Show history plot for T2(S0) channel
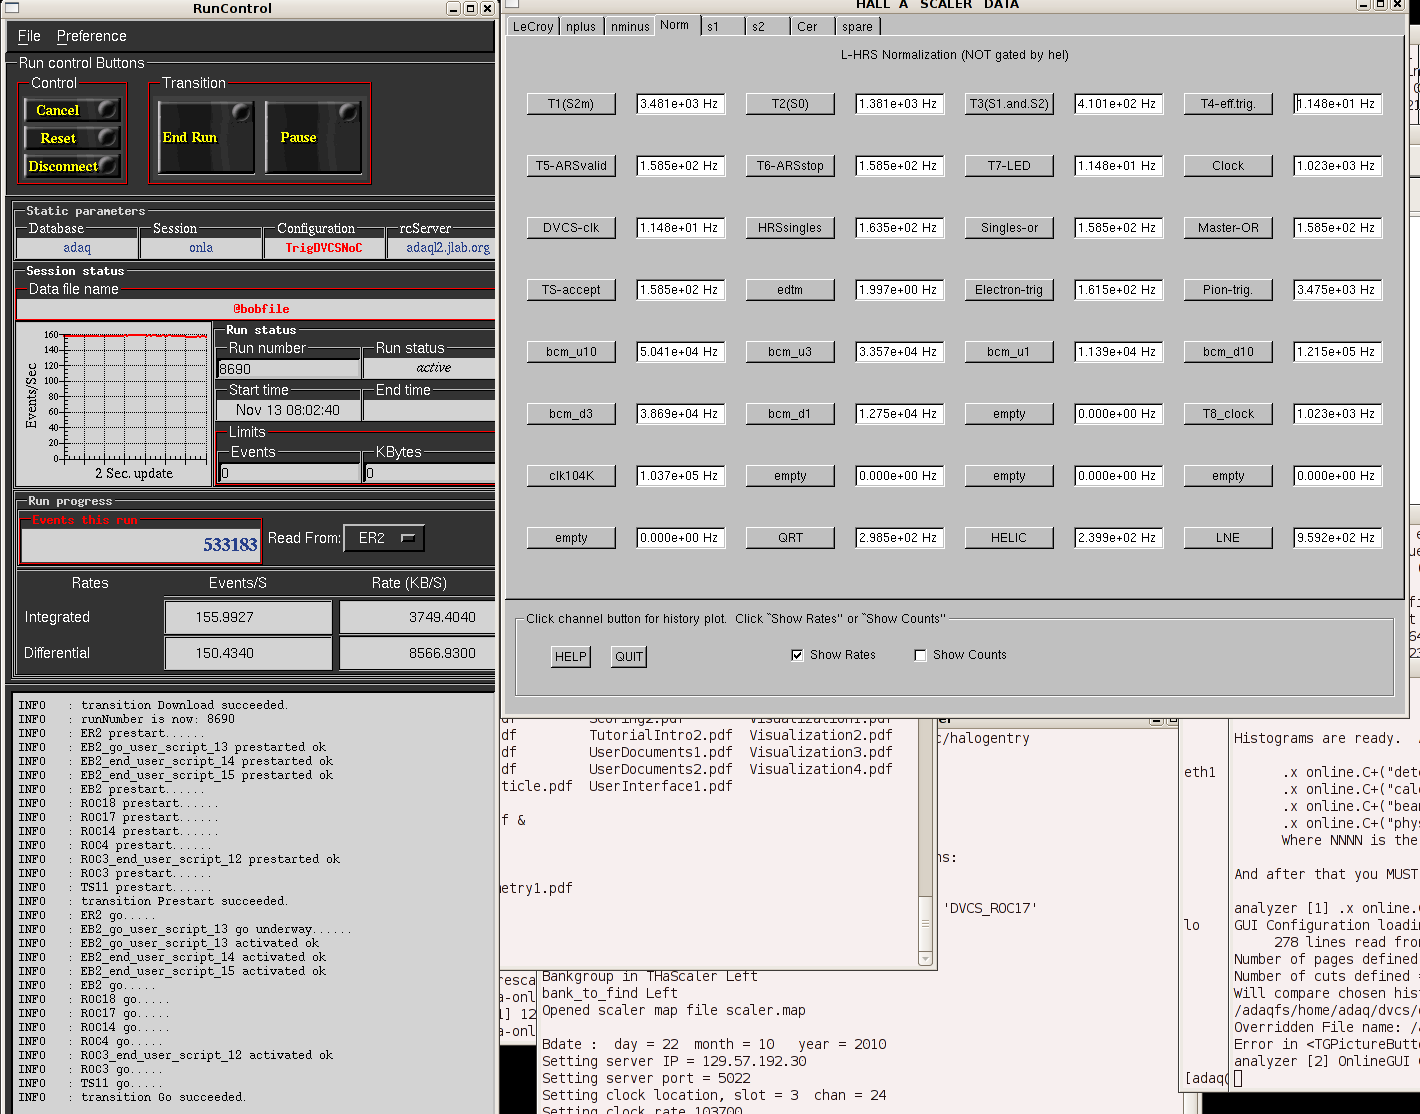This screenshot has width=1420, height=1114. point(790,104)
